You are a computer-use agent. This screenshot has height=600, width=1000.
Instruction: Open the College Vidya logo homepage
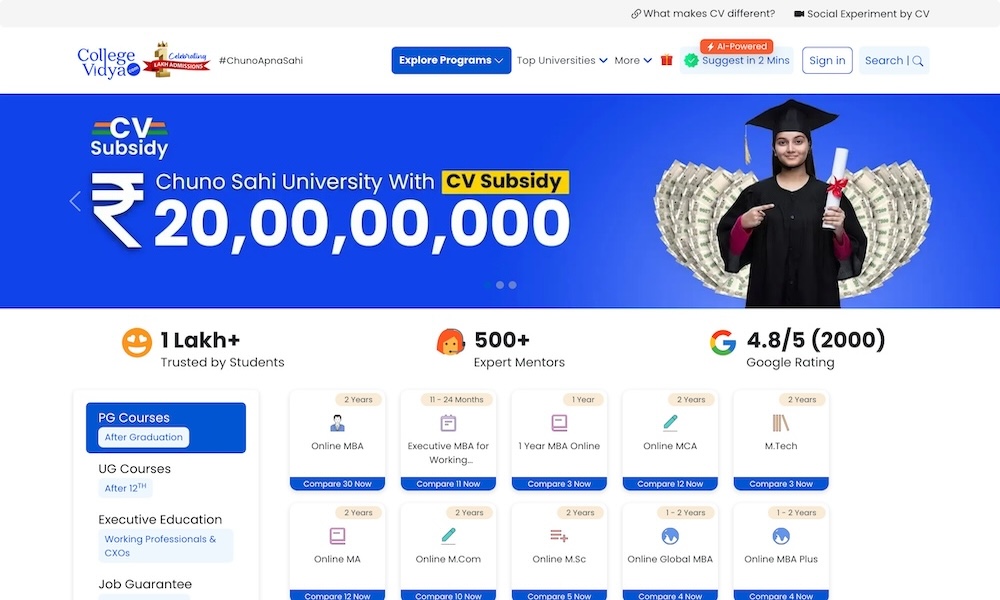[x=108, y=62]
